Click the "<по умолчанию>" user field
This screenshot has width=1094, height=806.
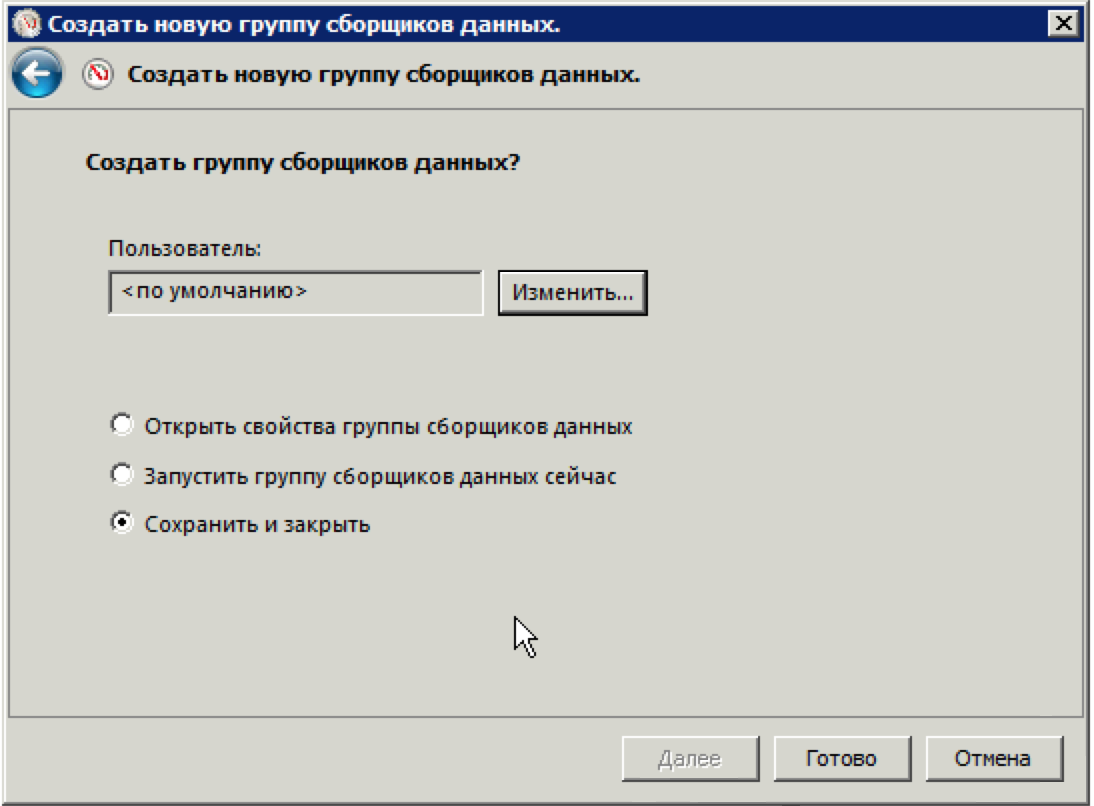pos(295,293)
